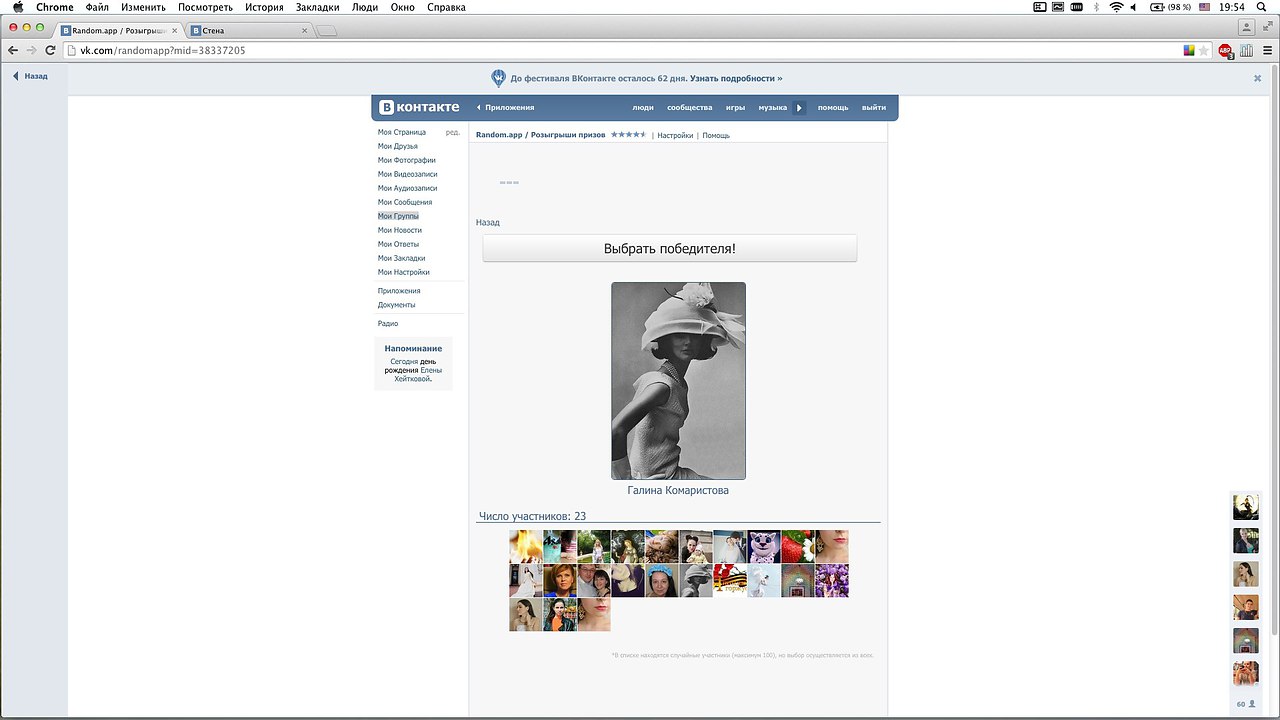Viewport: 1280px width, 720px height.
Task: Open the bar chart extension icon
Action: [x=1246, y=50]
